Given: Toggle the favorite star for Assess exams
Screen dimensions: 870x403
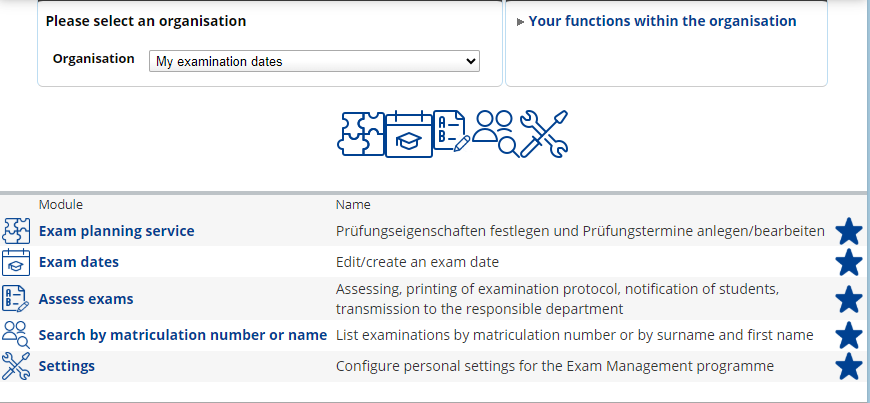Looking at the screenshot, I should tap(849, 299).
